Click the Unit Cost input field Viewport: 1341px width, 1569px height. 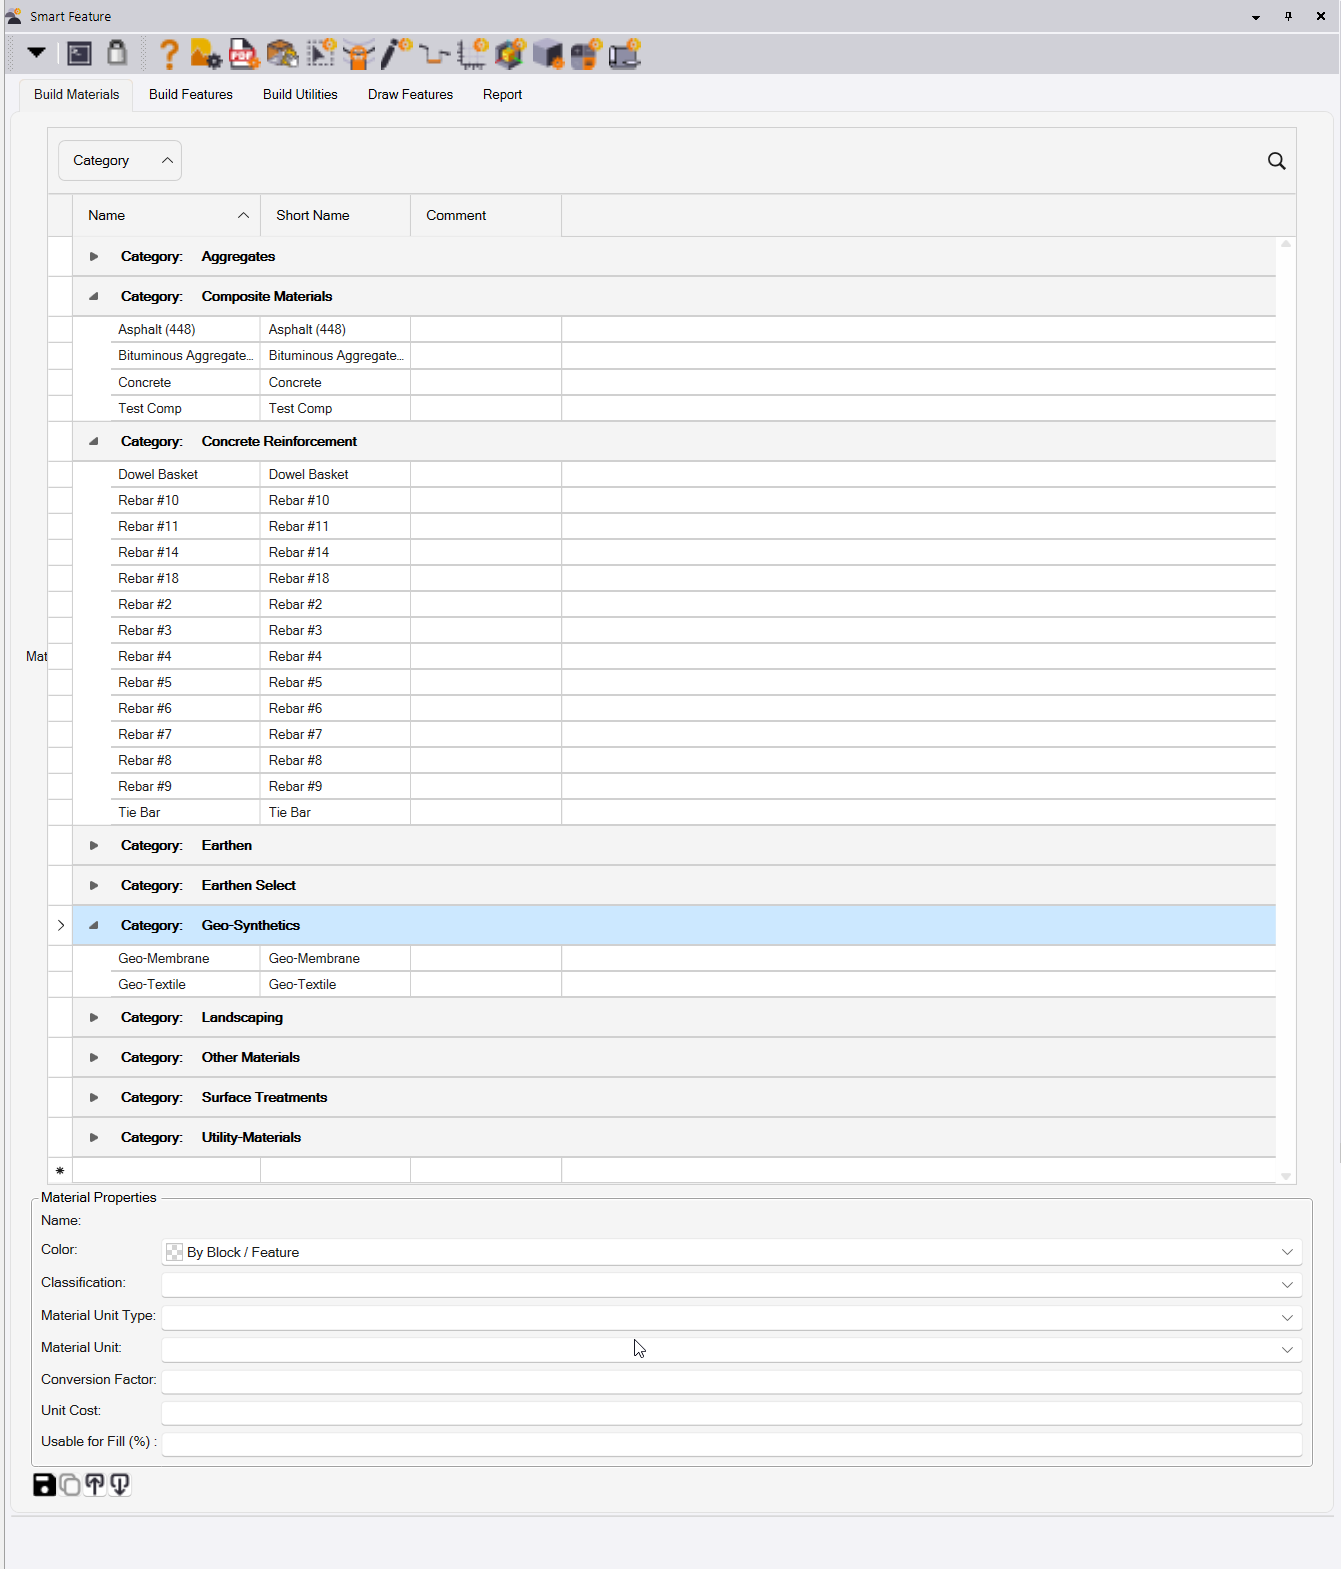click(x=731, y=1413)
